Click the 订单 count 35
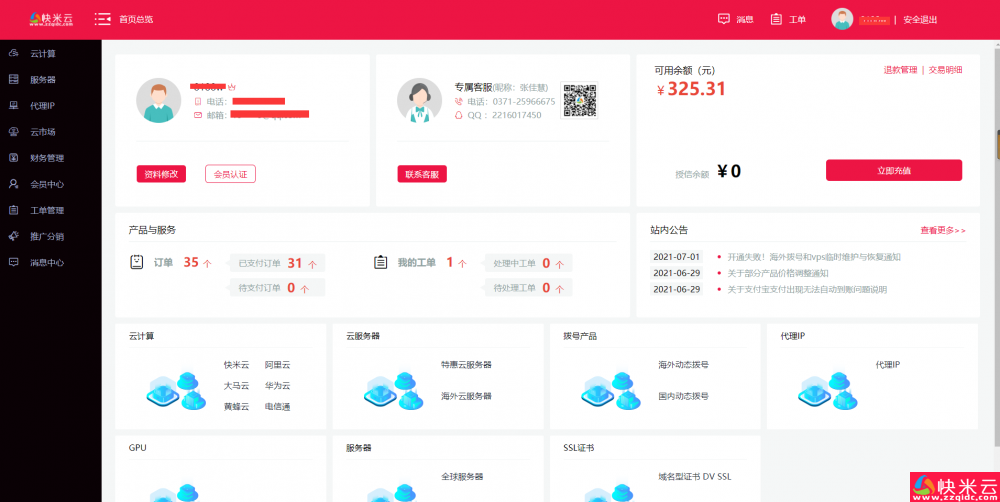The width and height of the screenshot is (1000, 502). click(x=191, y=262)
